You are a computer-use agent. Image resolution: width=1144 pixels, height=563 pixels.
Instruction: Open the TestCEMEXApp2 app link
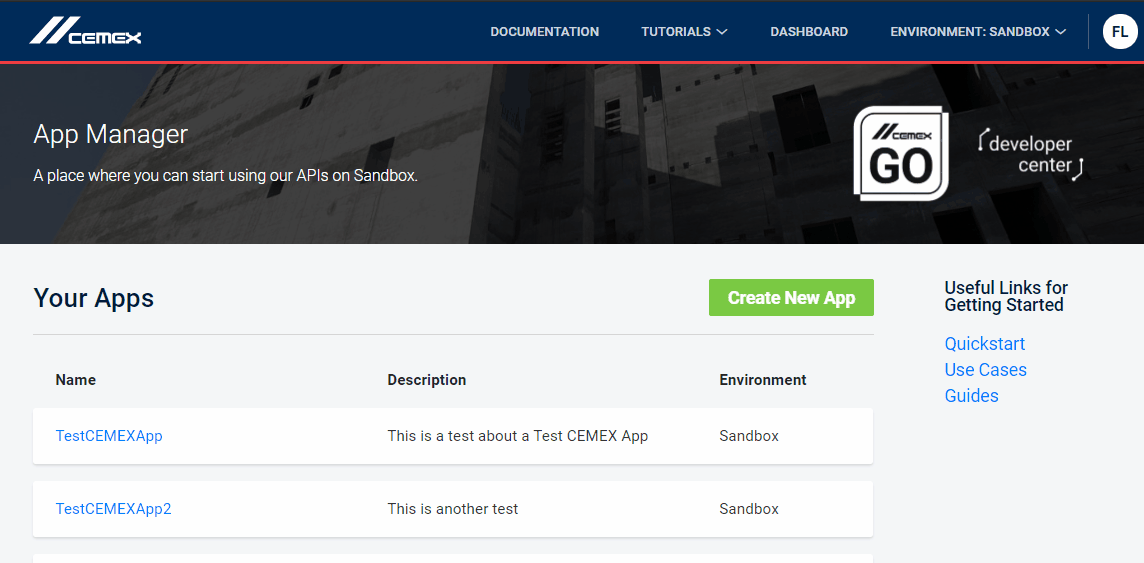(x=113, y=509)
